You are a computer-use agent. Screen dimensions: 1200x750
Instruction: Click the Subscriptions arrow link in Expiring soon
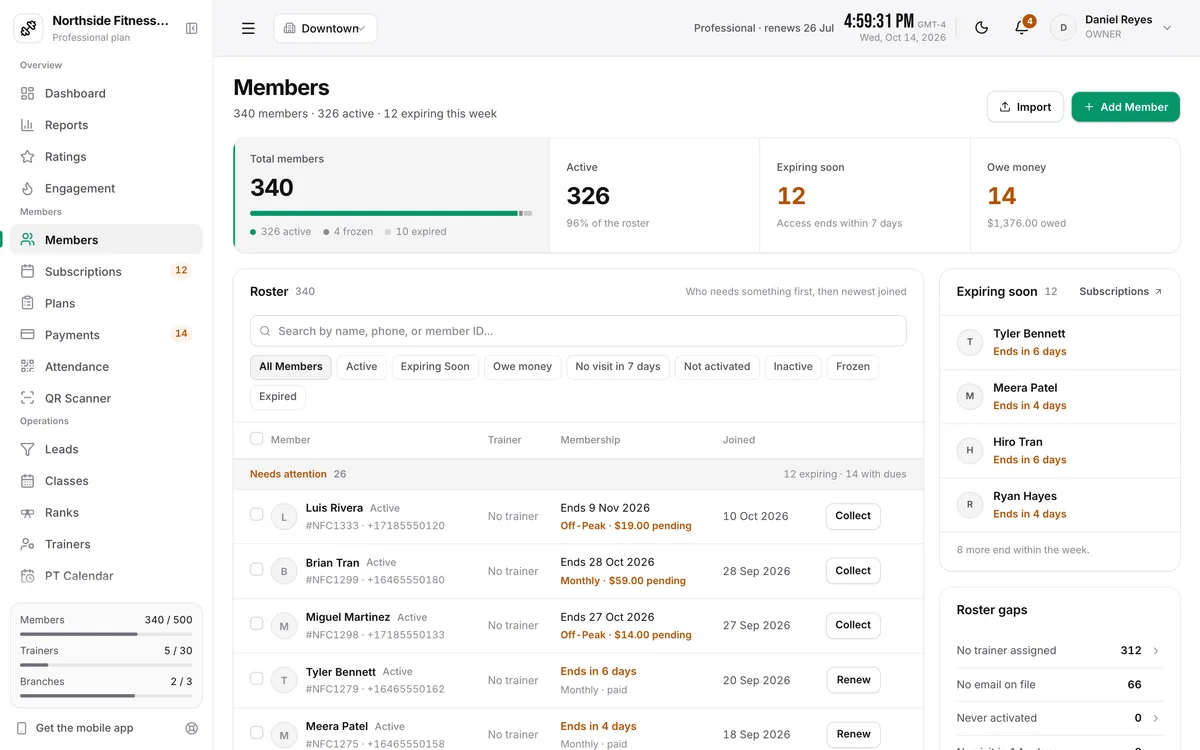point(1120,292)
